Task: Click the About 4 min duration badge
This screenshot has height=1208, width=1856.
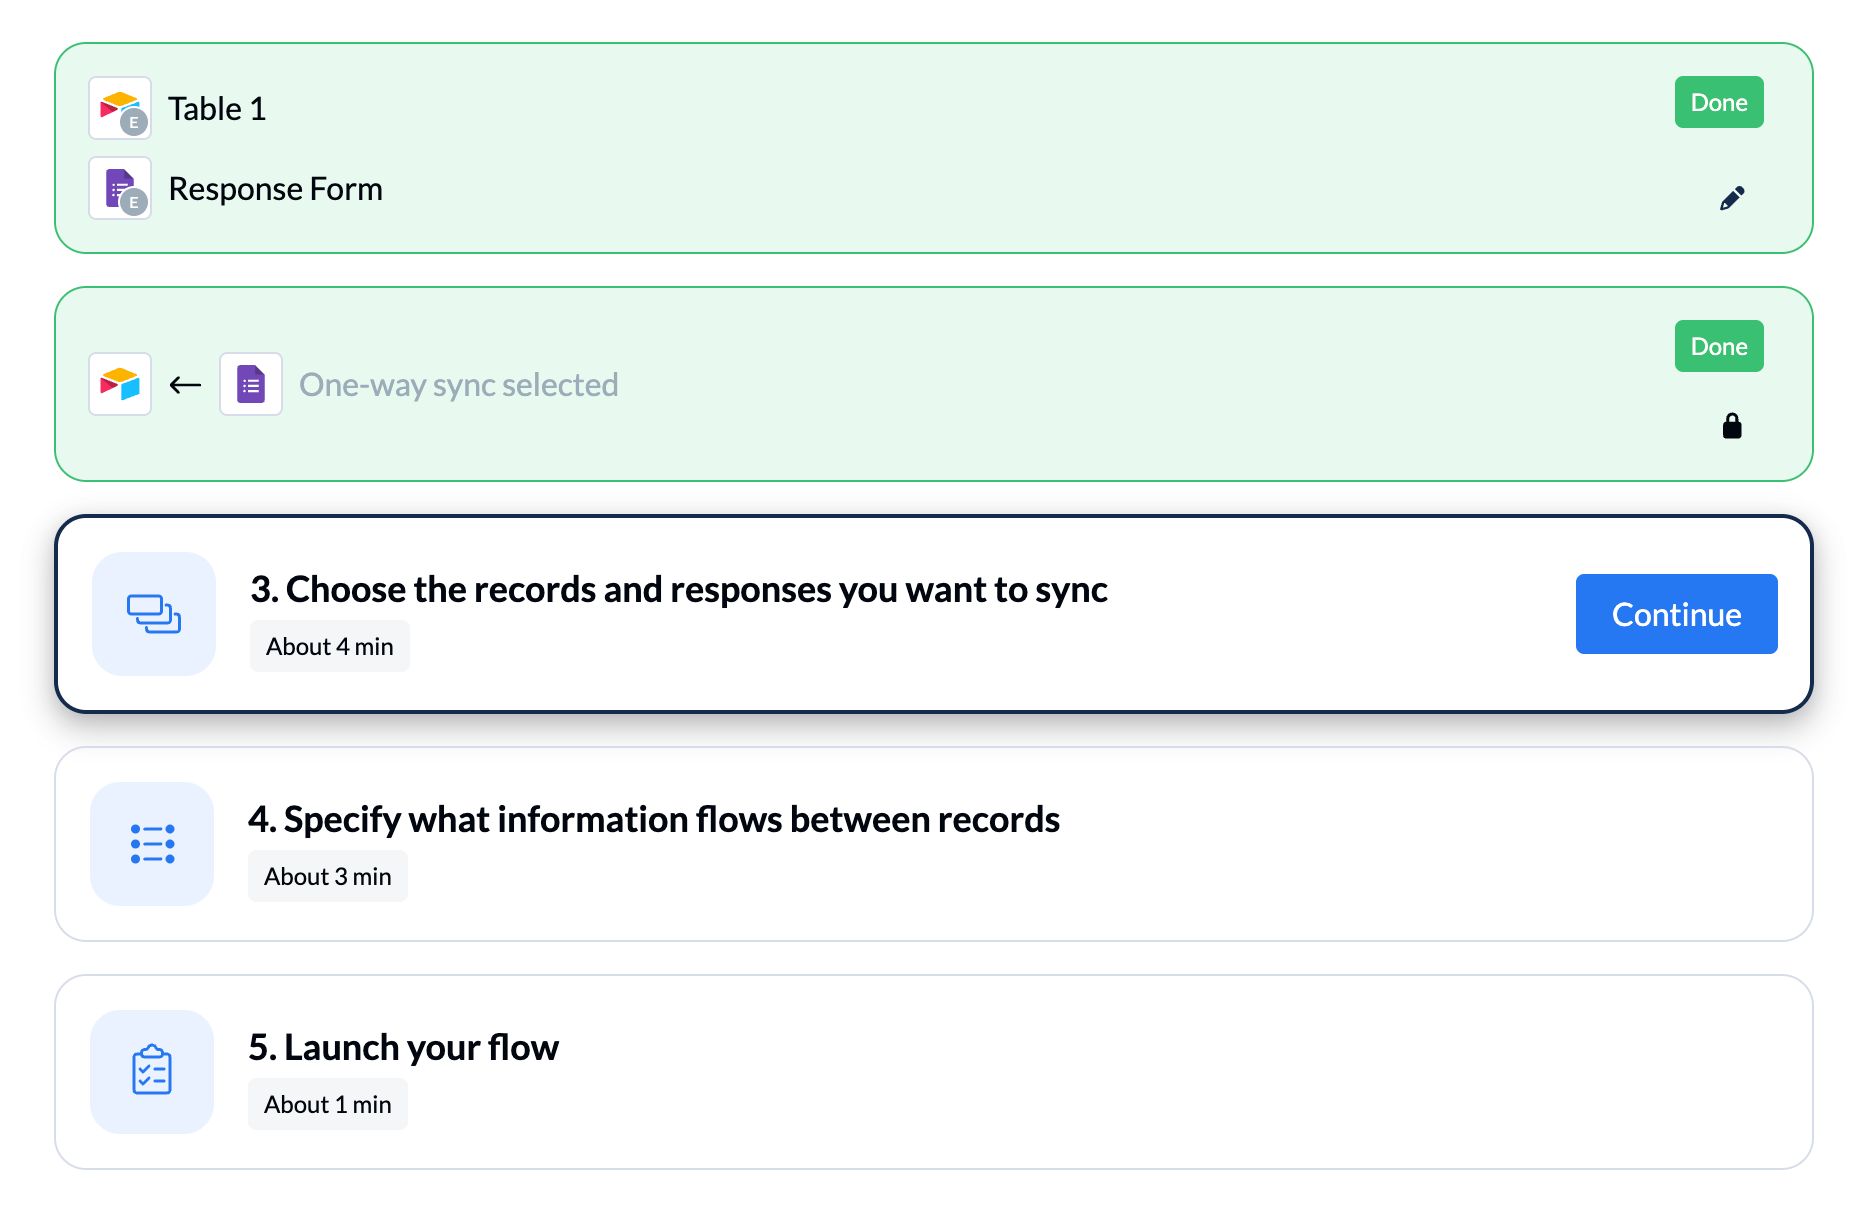Action: [x=329, y=646]
